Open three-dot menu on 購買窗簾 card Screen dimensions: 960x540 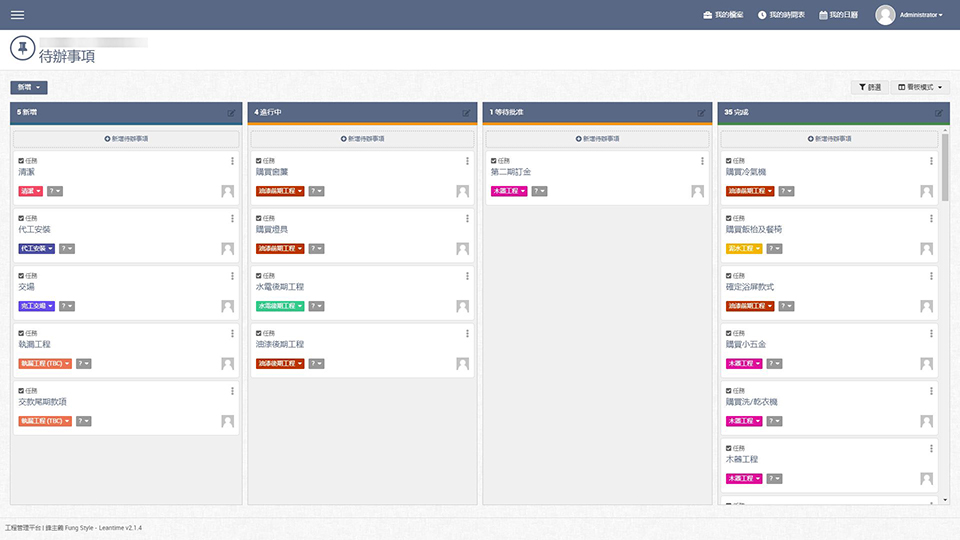[x=466, y=161]
